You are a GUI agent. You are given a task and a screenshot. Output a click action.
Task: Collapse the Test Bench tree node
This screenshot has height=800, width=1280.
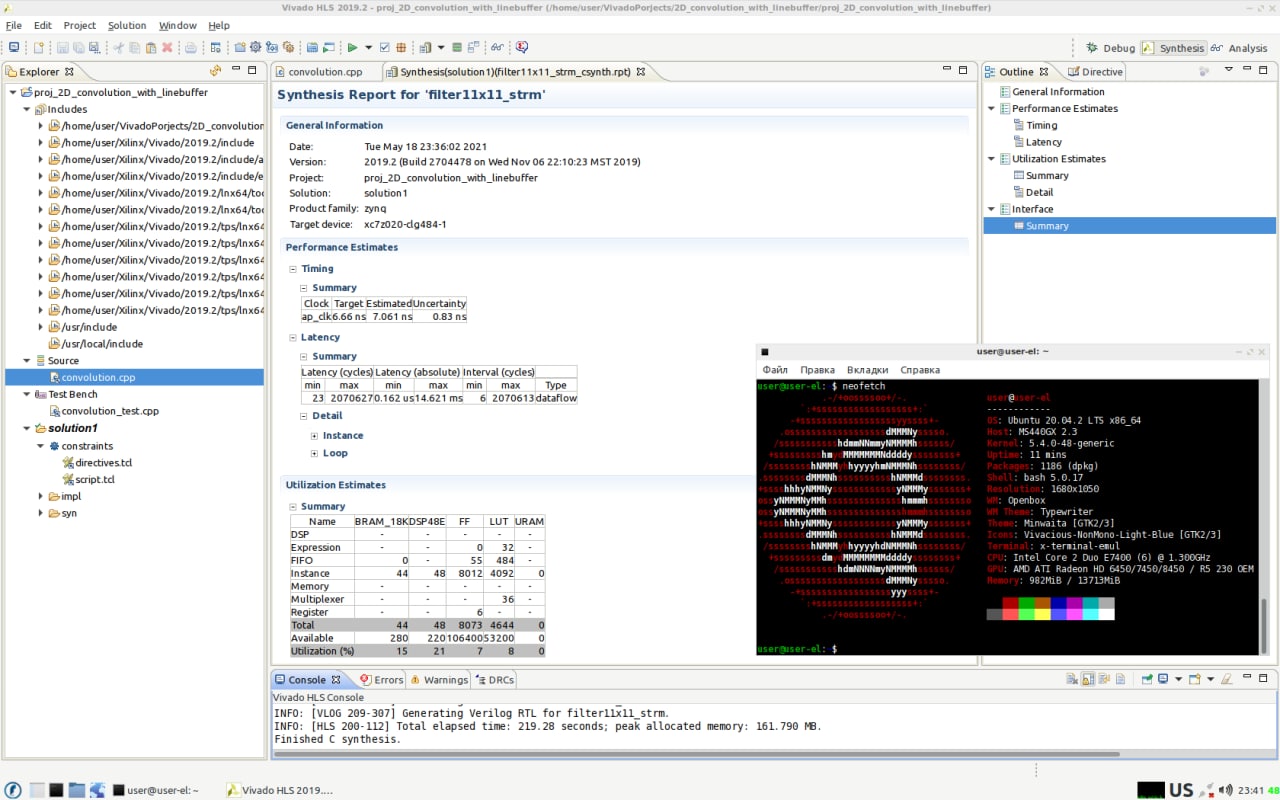(x=27, y=394)
